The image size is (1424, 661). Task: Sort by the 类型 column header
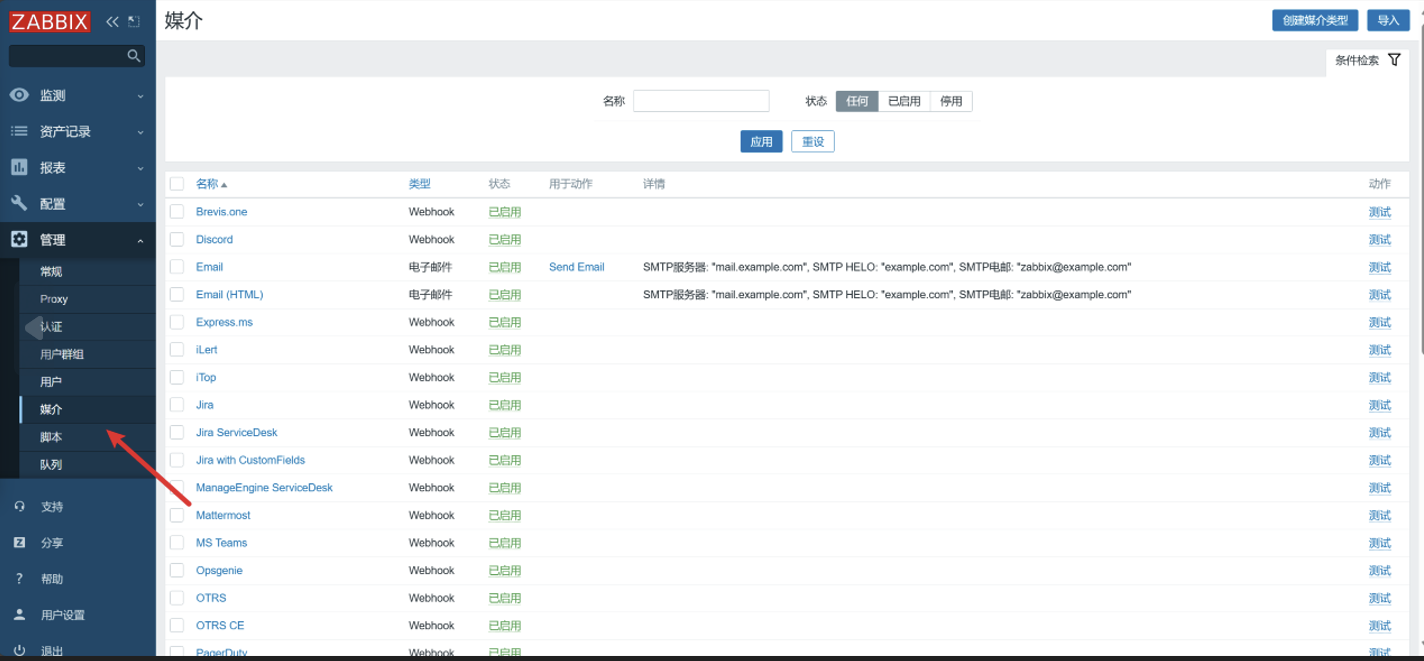(x=420, y=184)
